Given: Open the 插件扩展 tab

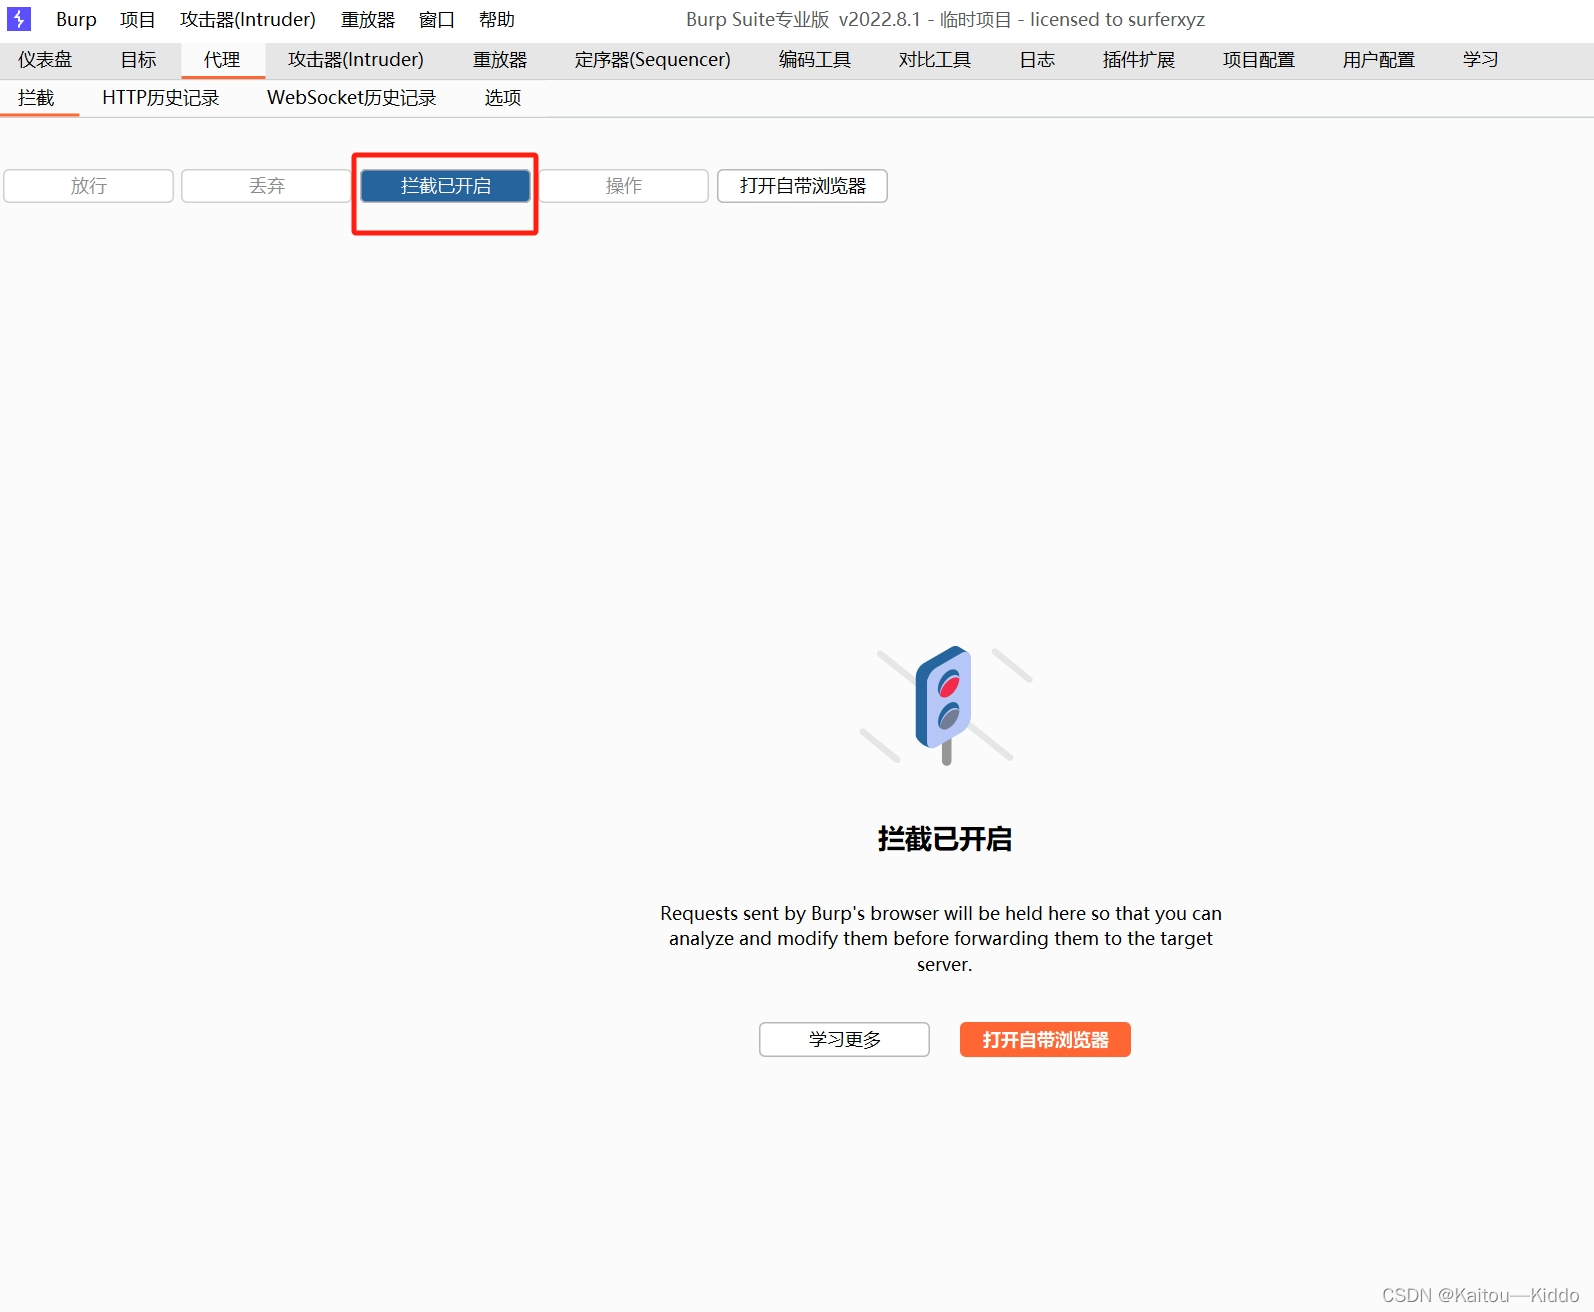Looking at the screenshot, I should (1139, 60).
